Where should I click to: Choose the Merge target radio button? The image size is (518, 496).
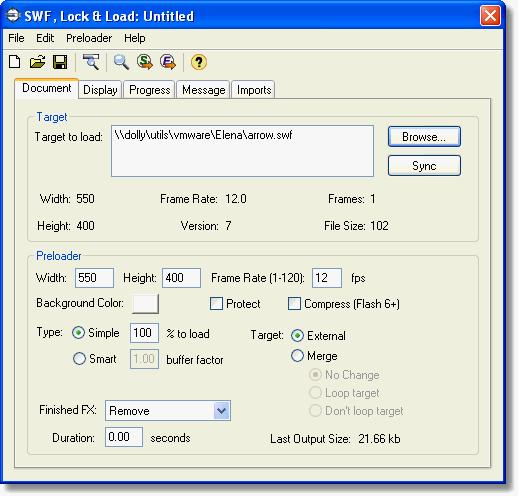tap(297, 356)
